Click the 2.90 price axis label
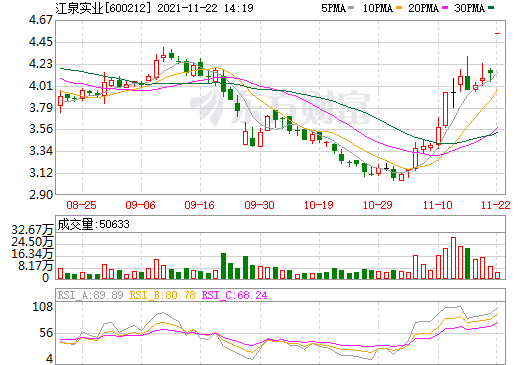The image size is (520, 365). 41,195
